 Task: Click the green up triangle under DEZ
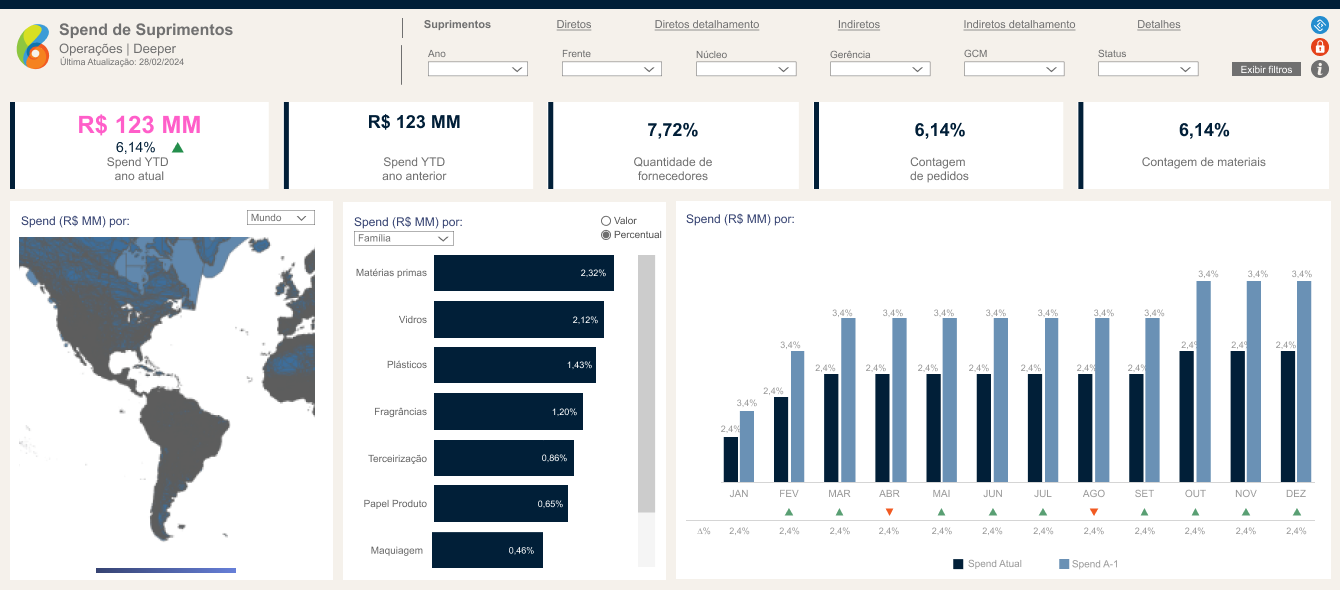pyautogui.click(x=1297, y=512)
